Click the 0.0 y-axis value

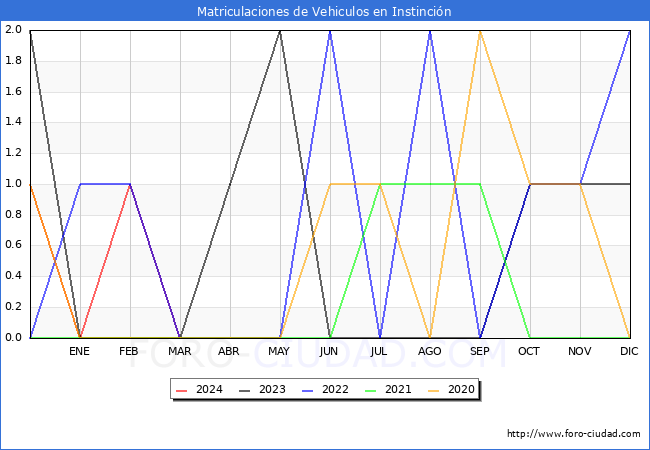click(14, 337)
